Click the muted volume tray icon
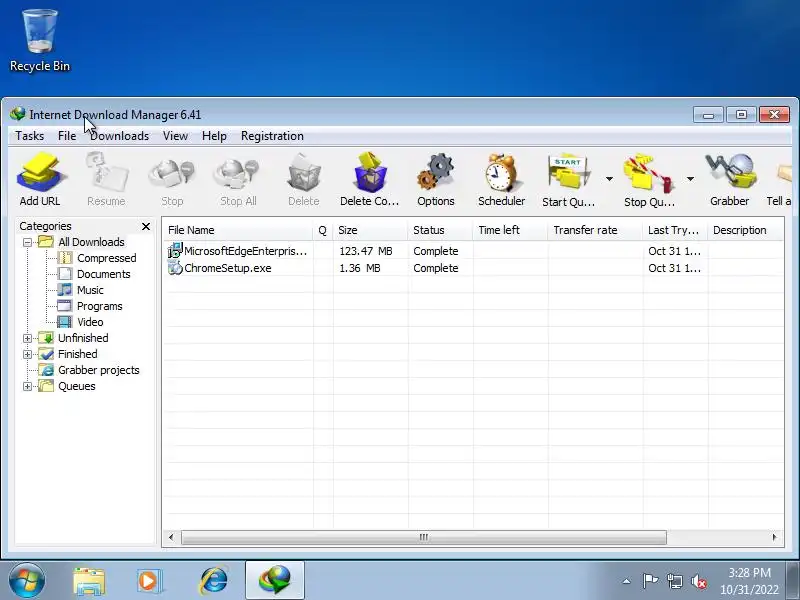This screenshot has height=600, width=800. [x=698, y=581]
